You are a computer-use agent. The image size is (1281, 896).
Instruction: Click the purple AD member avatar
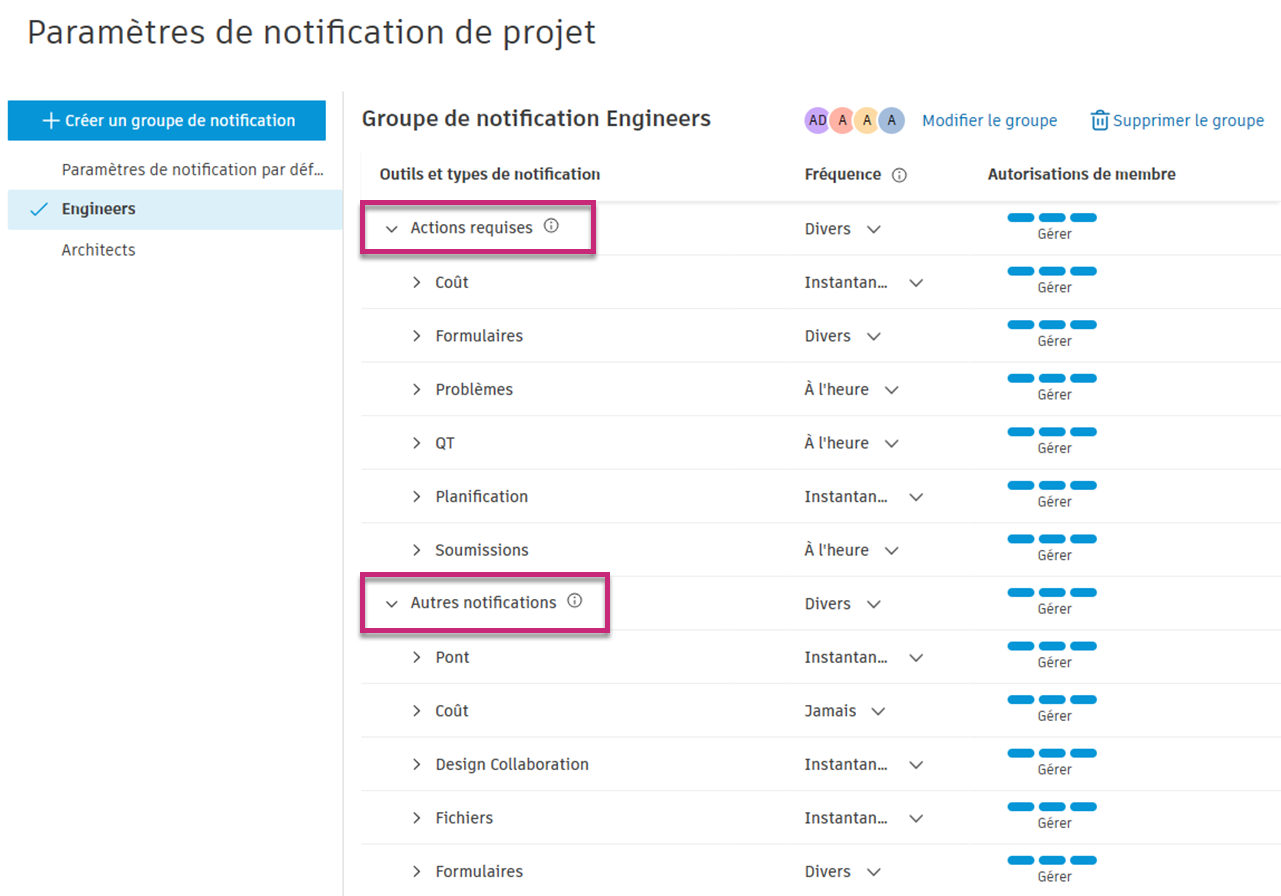pos(817,119)
